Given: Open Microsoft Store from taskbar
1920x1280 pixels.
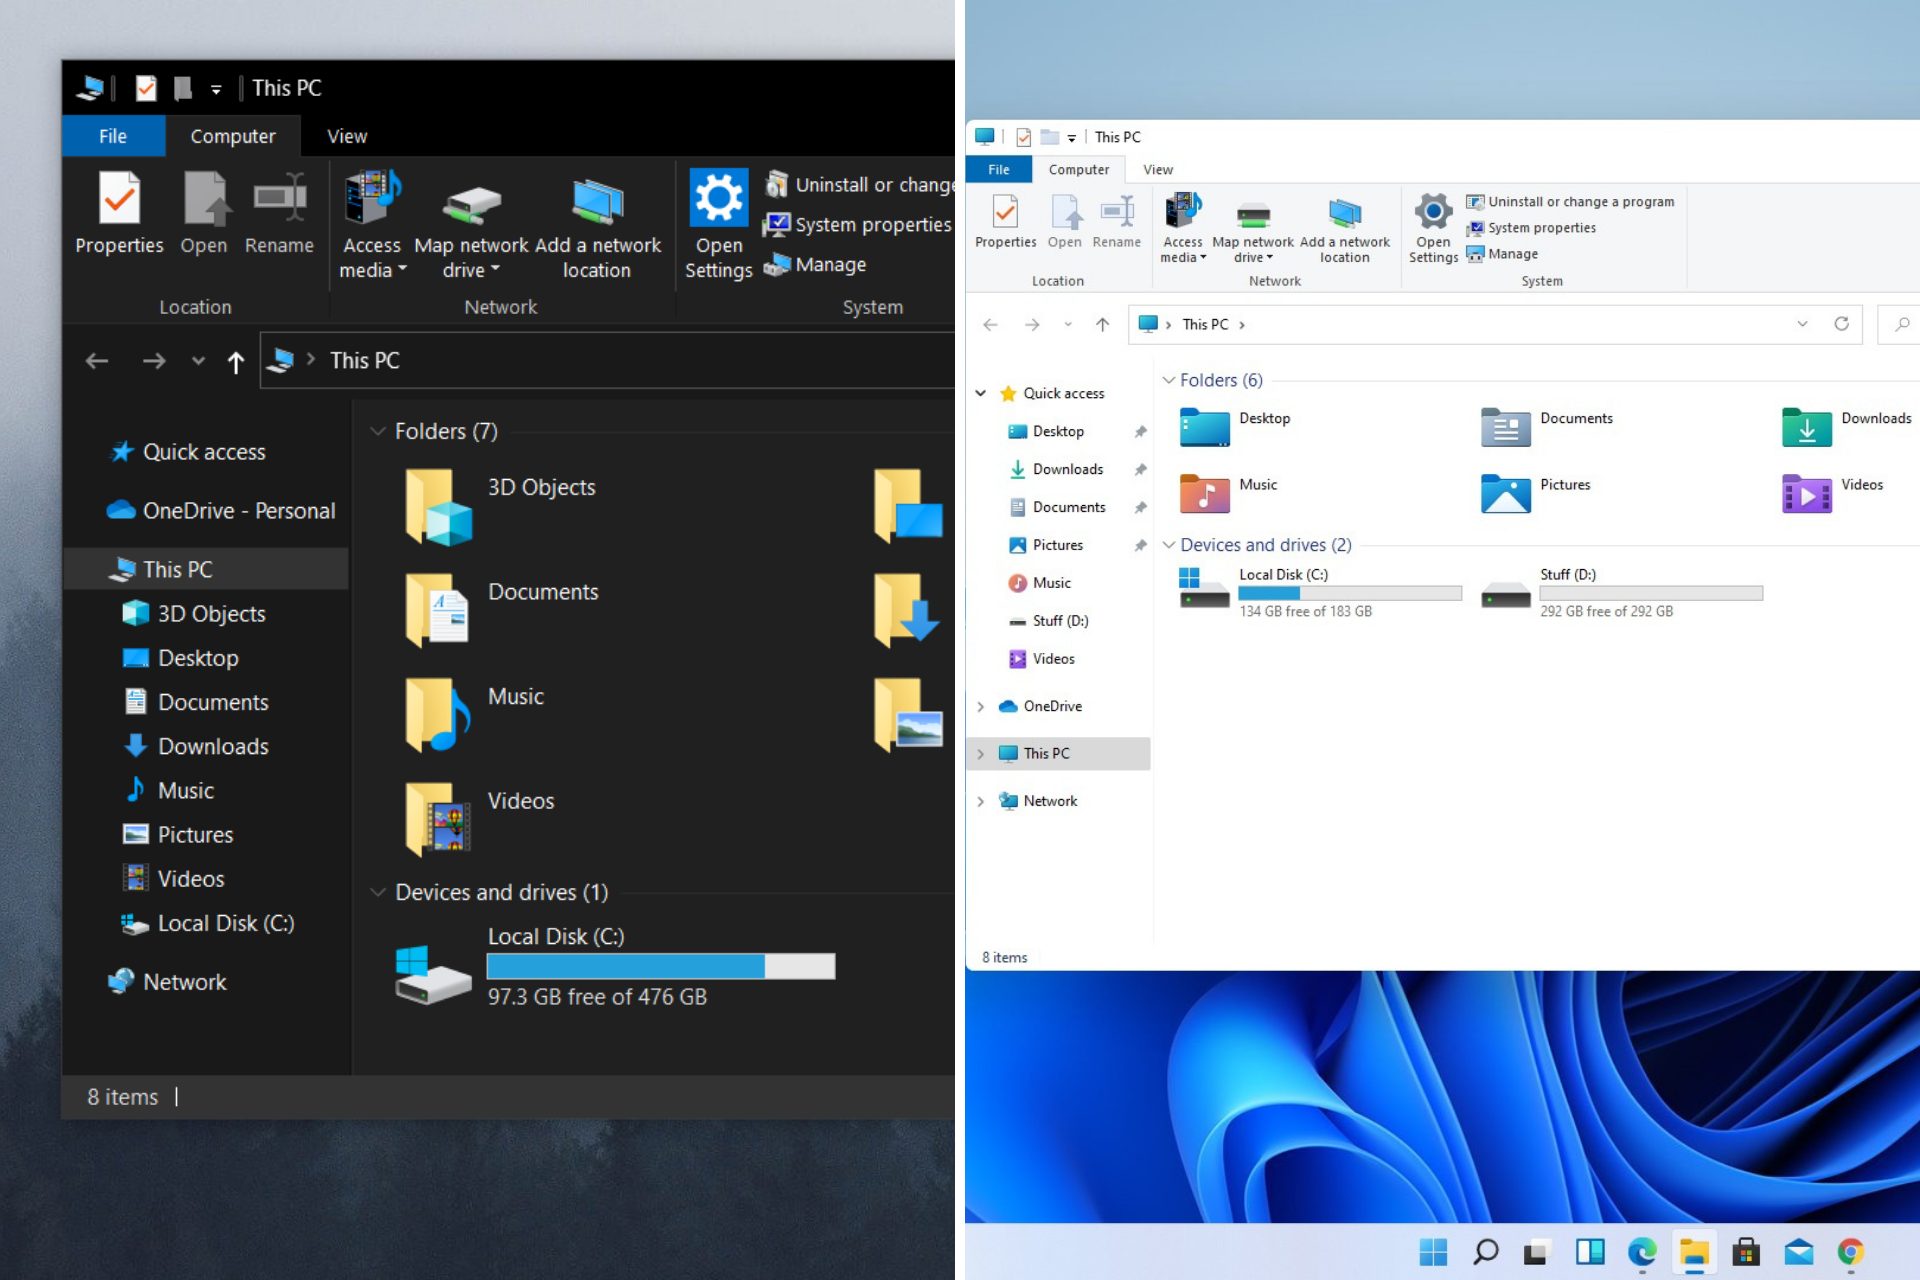Looking at the screenshot, I should coord(1746,1251).
